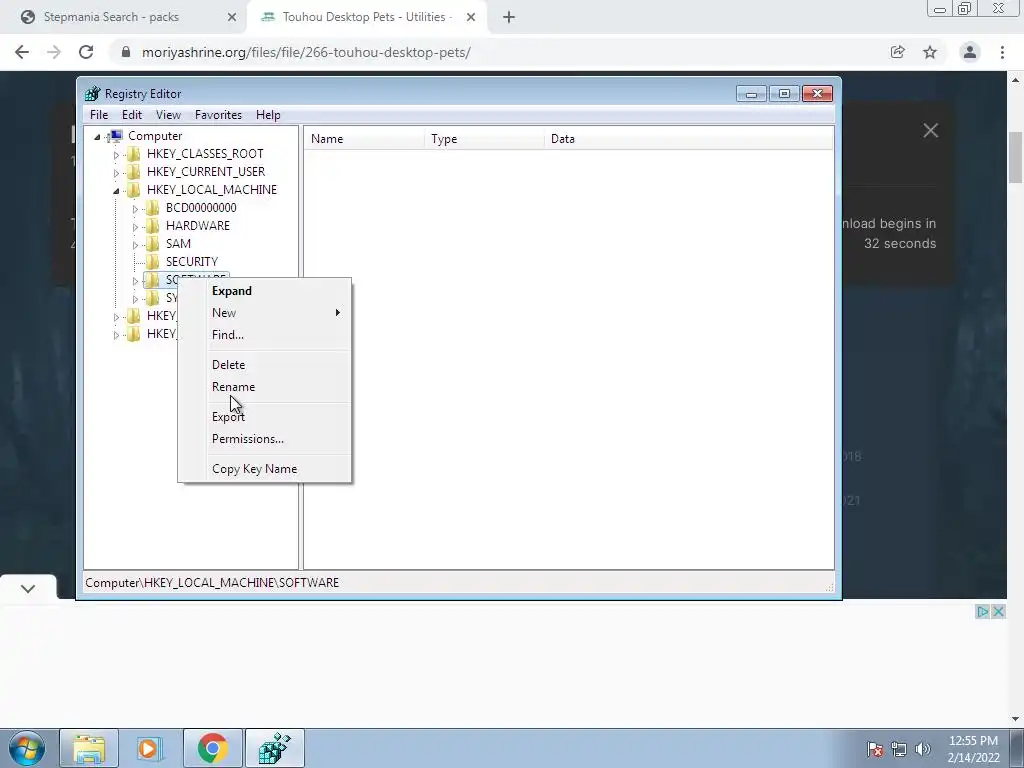
Task: Open the Chrome three-dot menu
Action: [x=1002, y=52]
